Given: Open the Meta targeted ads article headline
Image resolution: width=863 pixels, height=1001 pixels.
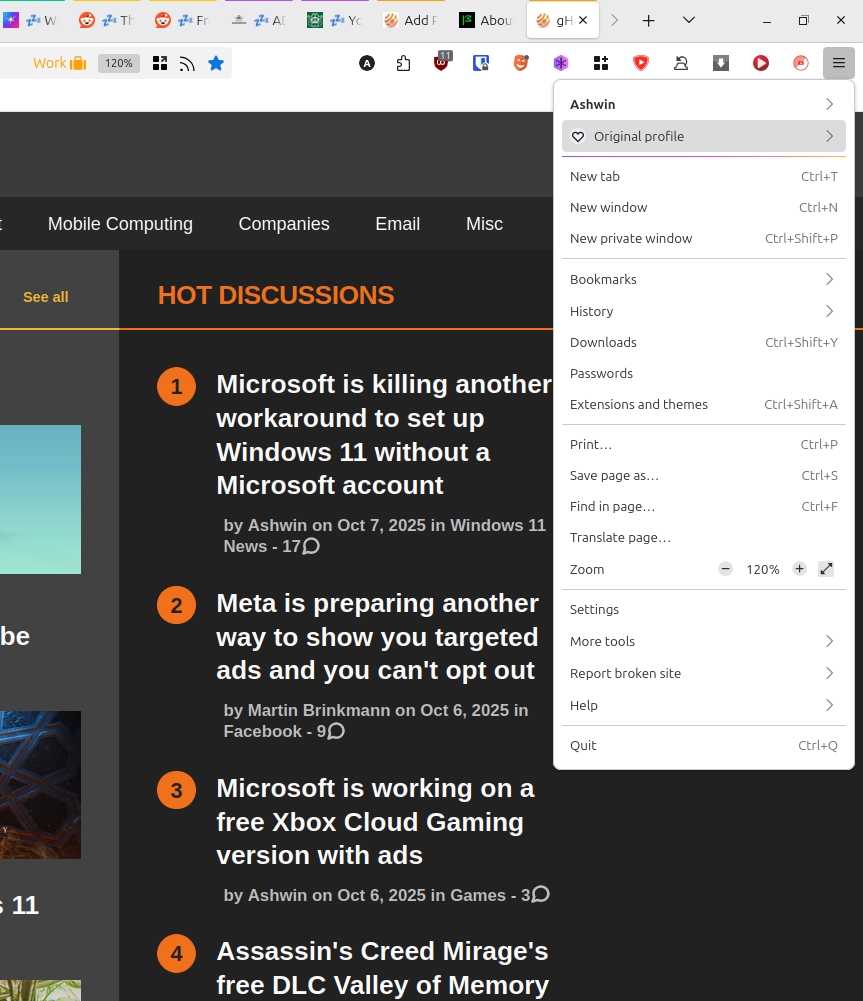Looking at the screenshot, I should pos(377,637).
